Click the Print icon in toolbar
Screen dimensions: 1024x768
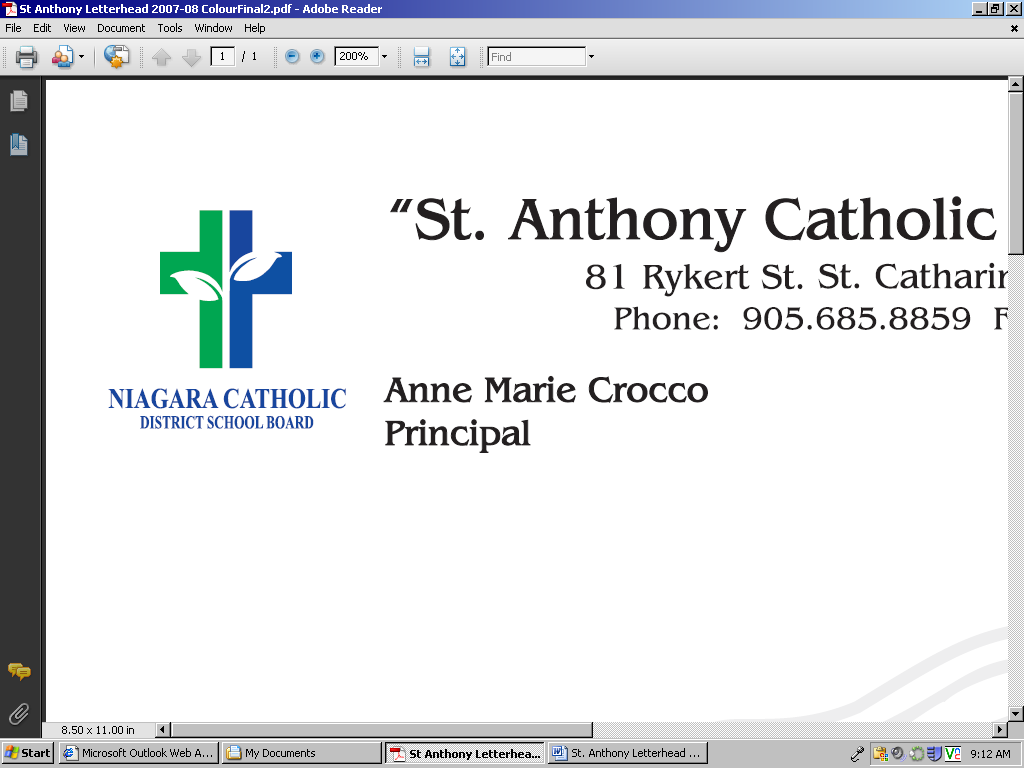26,57
